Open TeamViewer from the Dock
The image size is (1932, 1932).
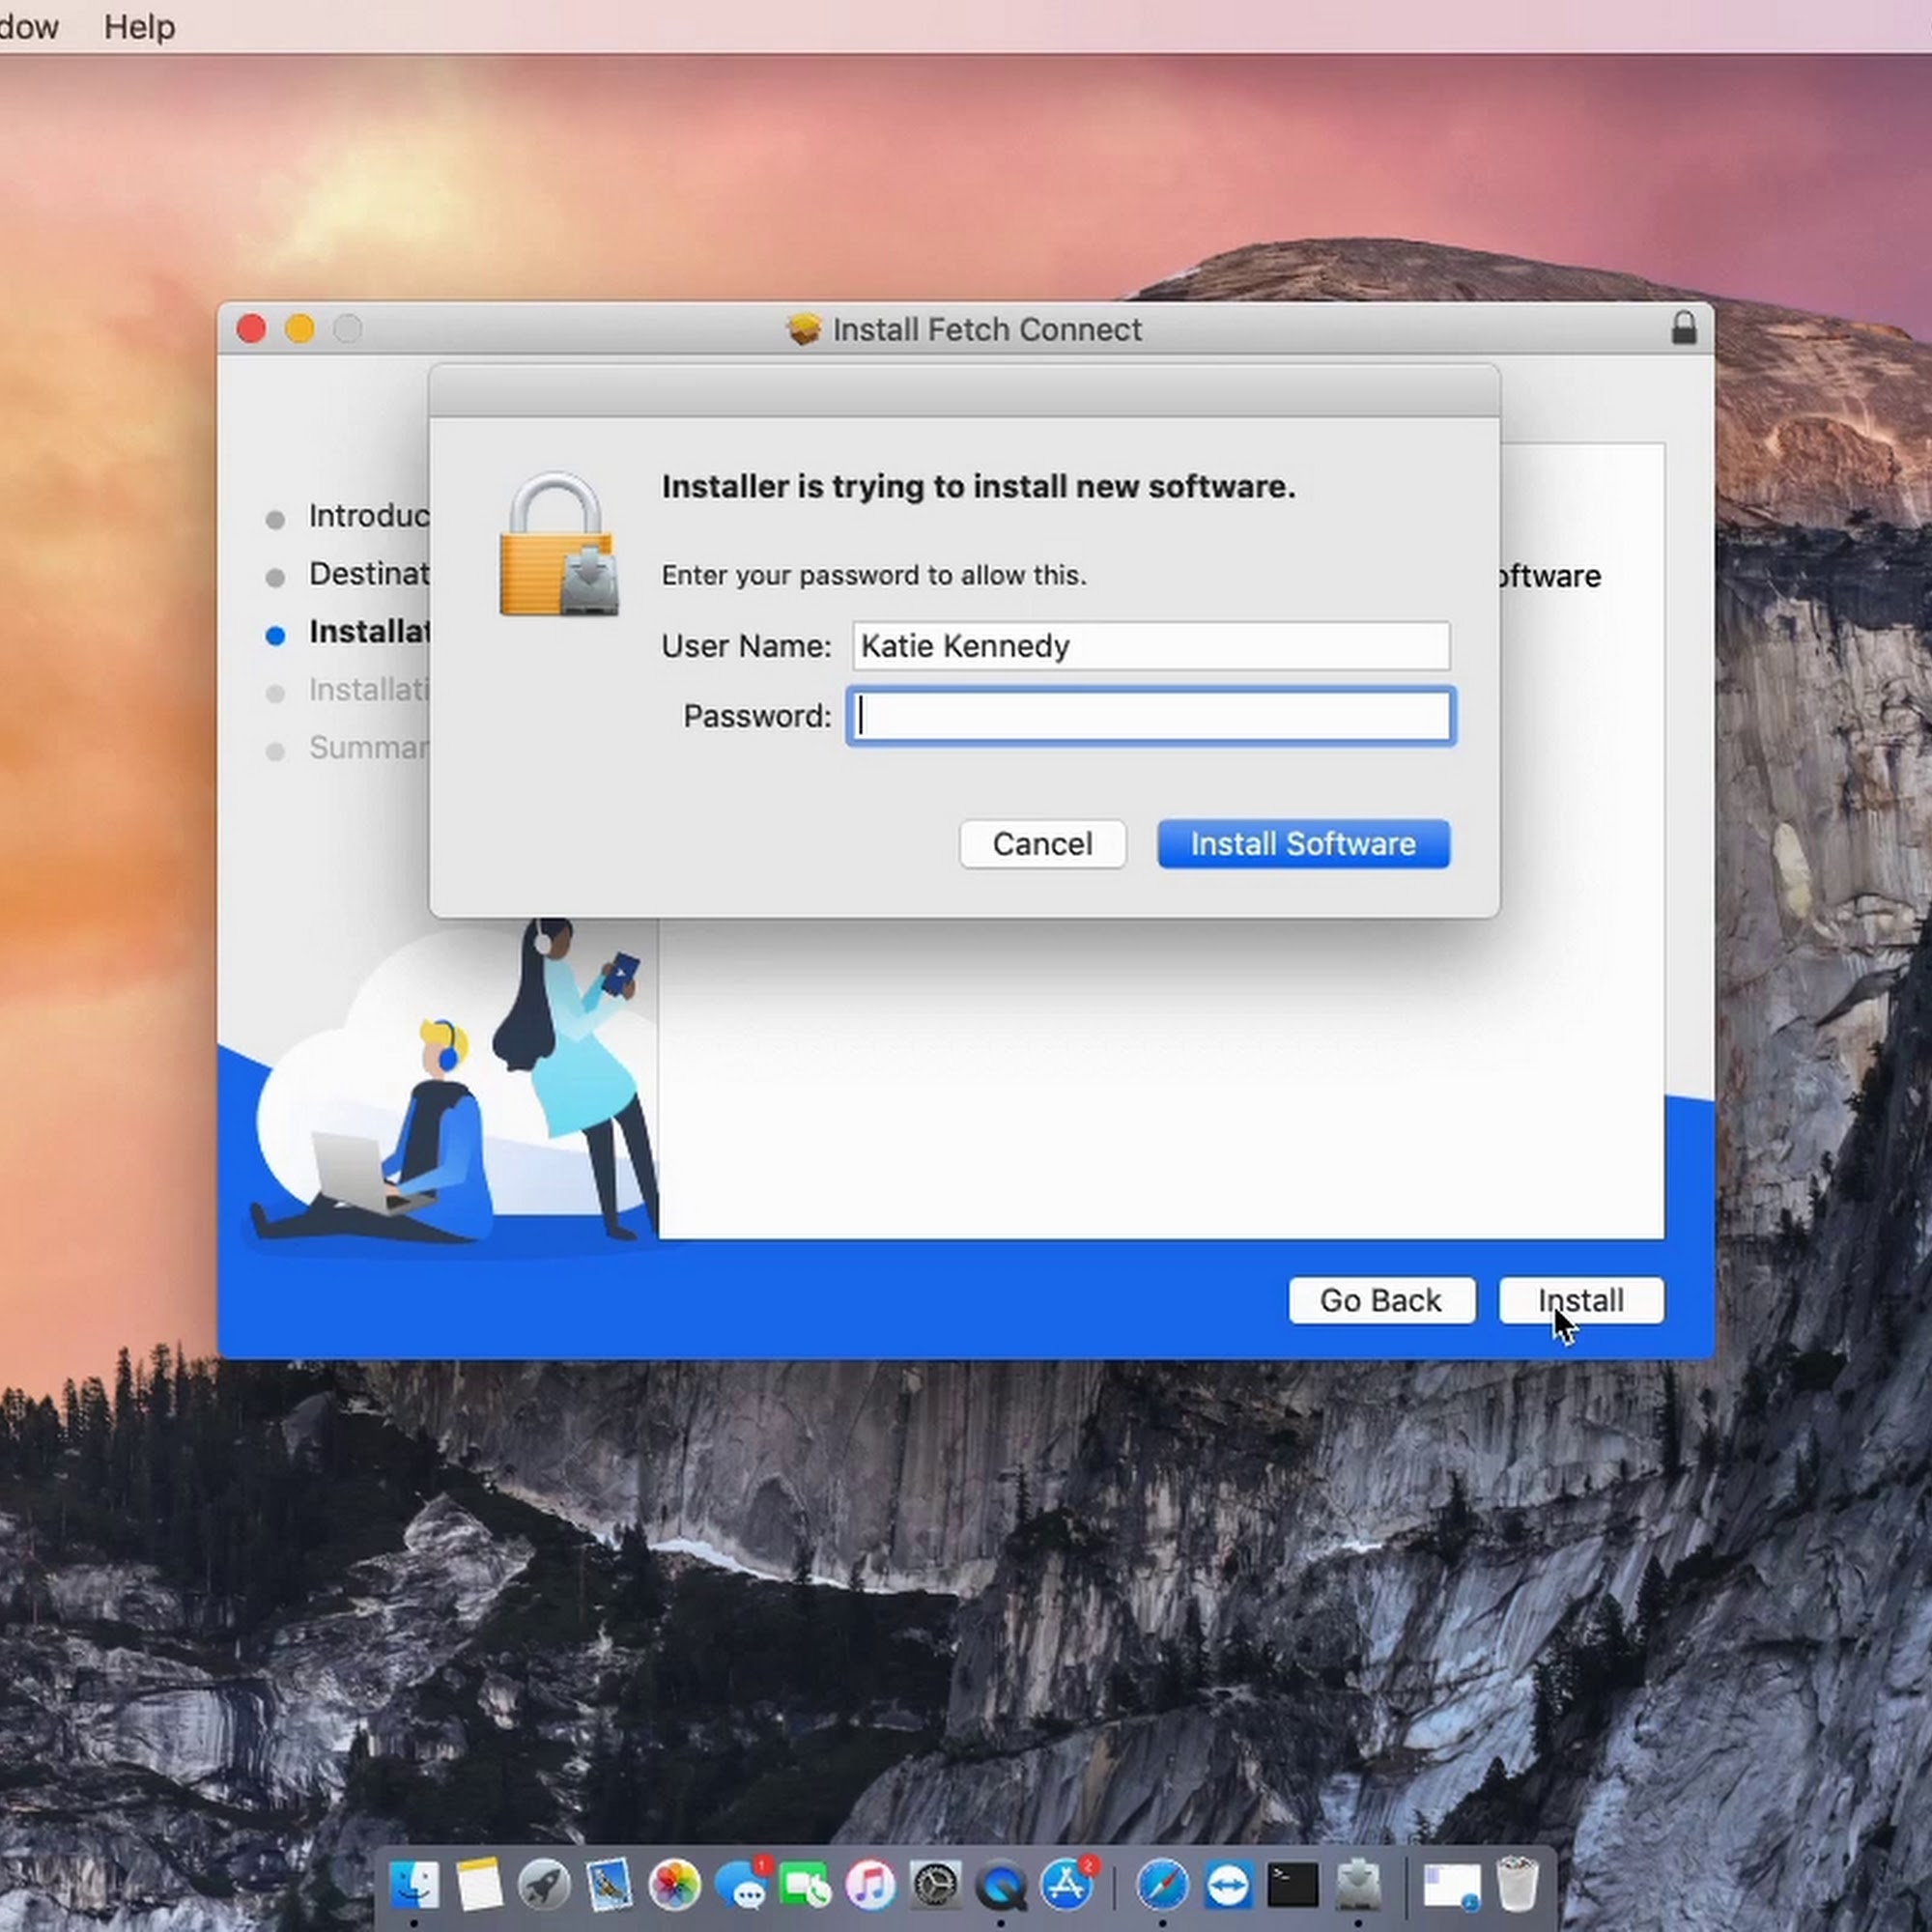pos(1227,1886)
